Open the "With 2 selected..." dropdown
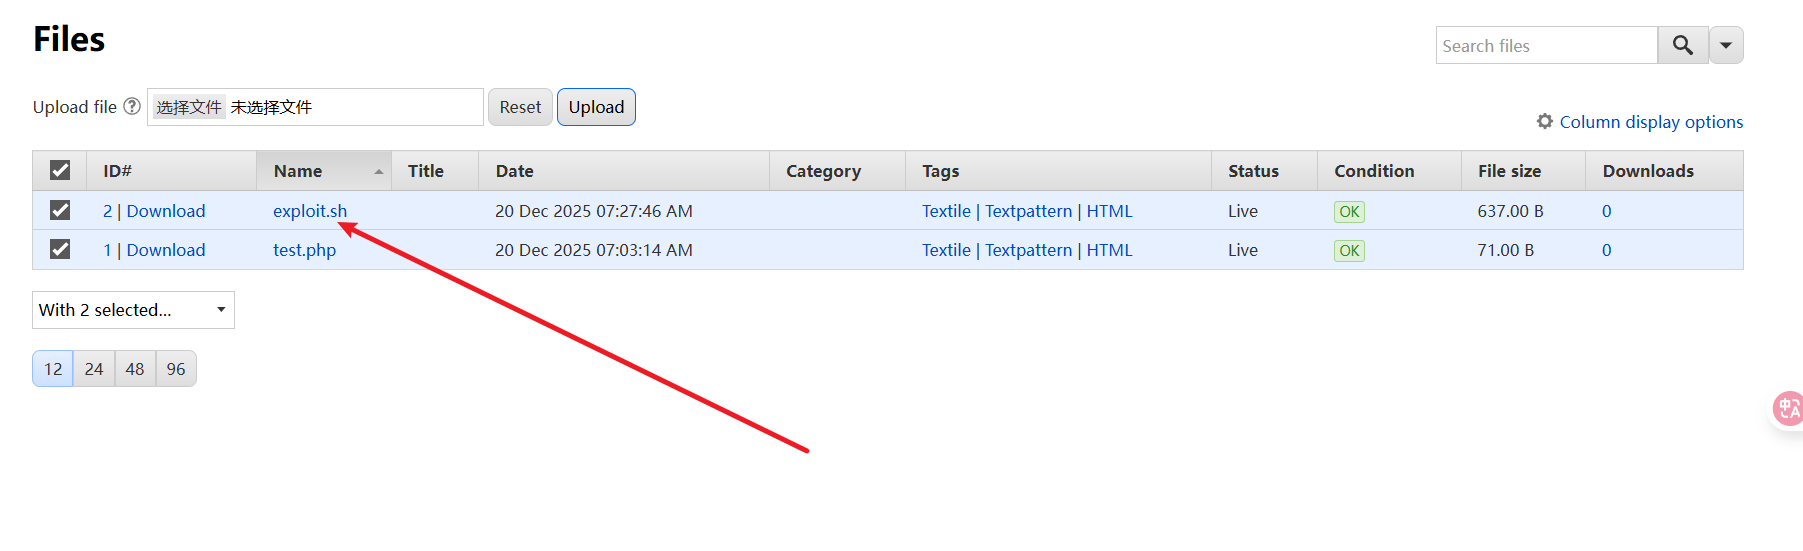The width and height of the screenshot is (1803, 551). [133, 310]
